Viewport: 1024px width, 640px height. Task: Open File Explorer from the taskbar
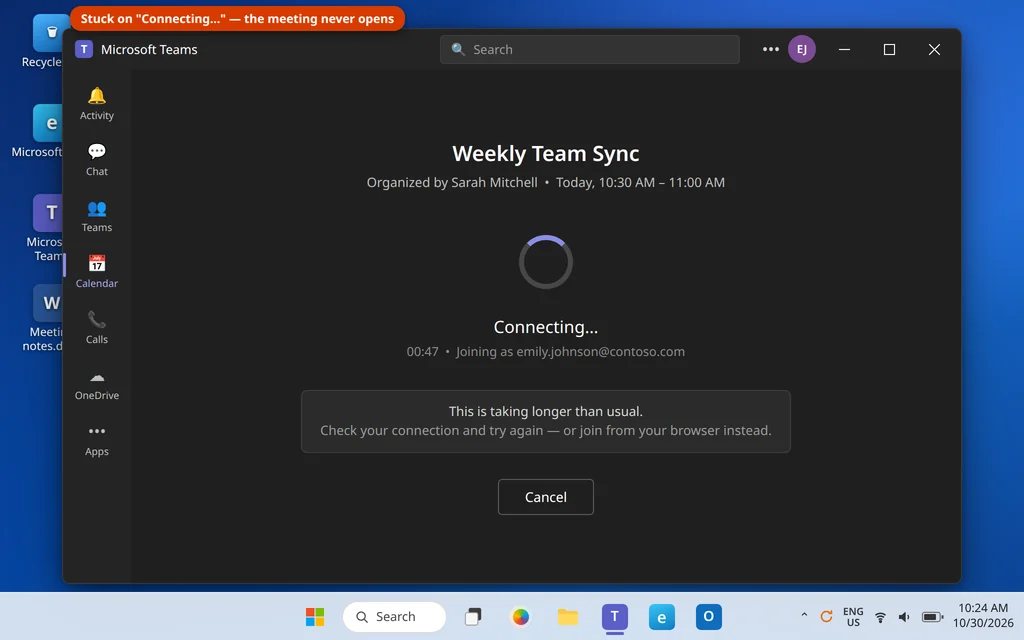(x=568, y=616)
